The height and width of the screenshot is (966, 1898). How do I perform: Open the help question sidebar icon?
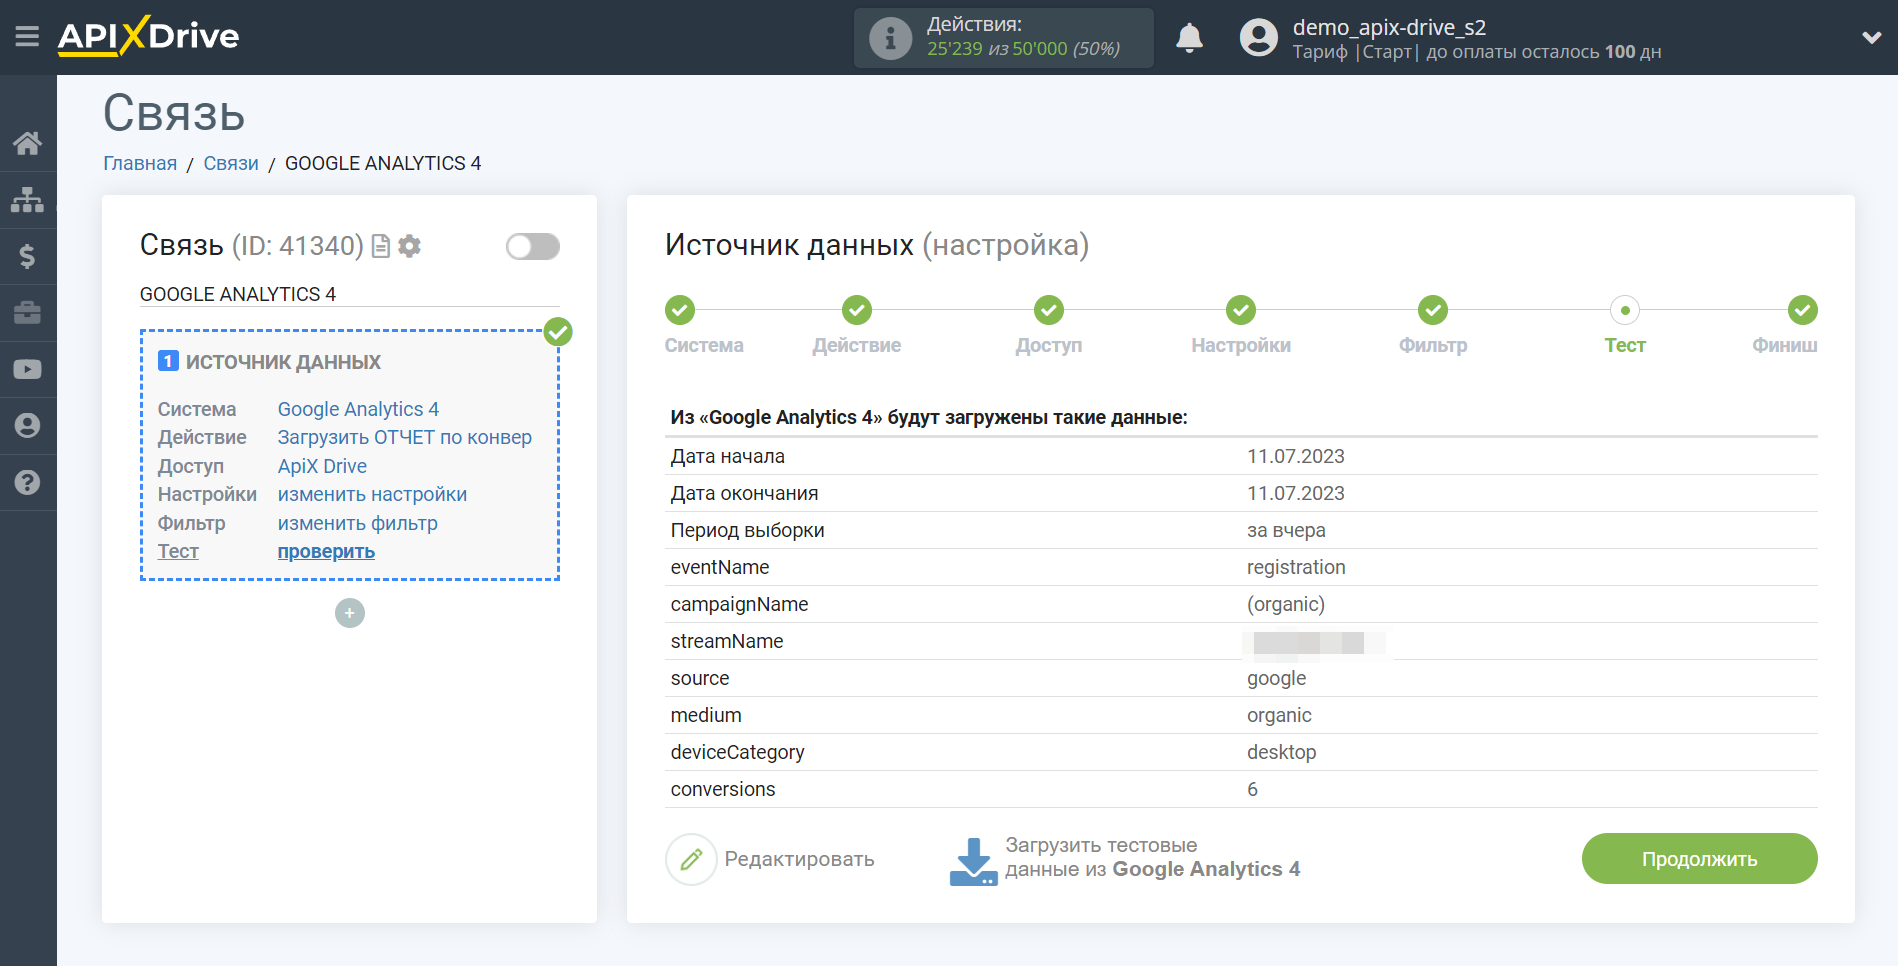(27, 482)
